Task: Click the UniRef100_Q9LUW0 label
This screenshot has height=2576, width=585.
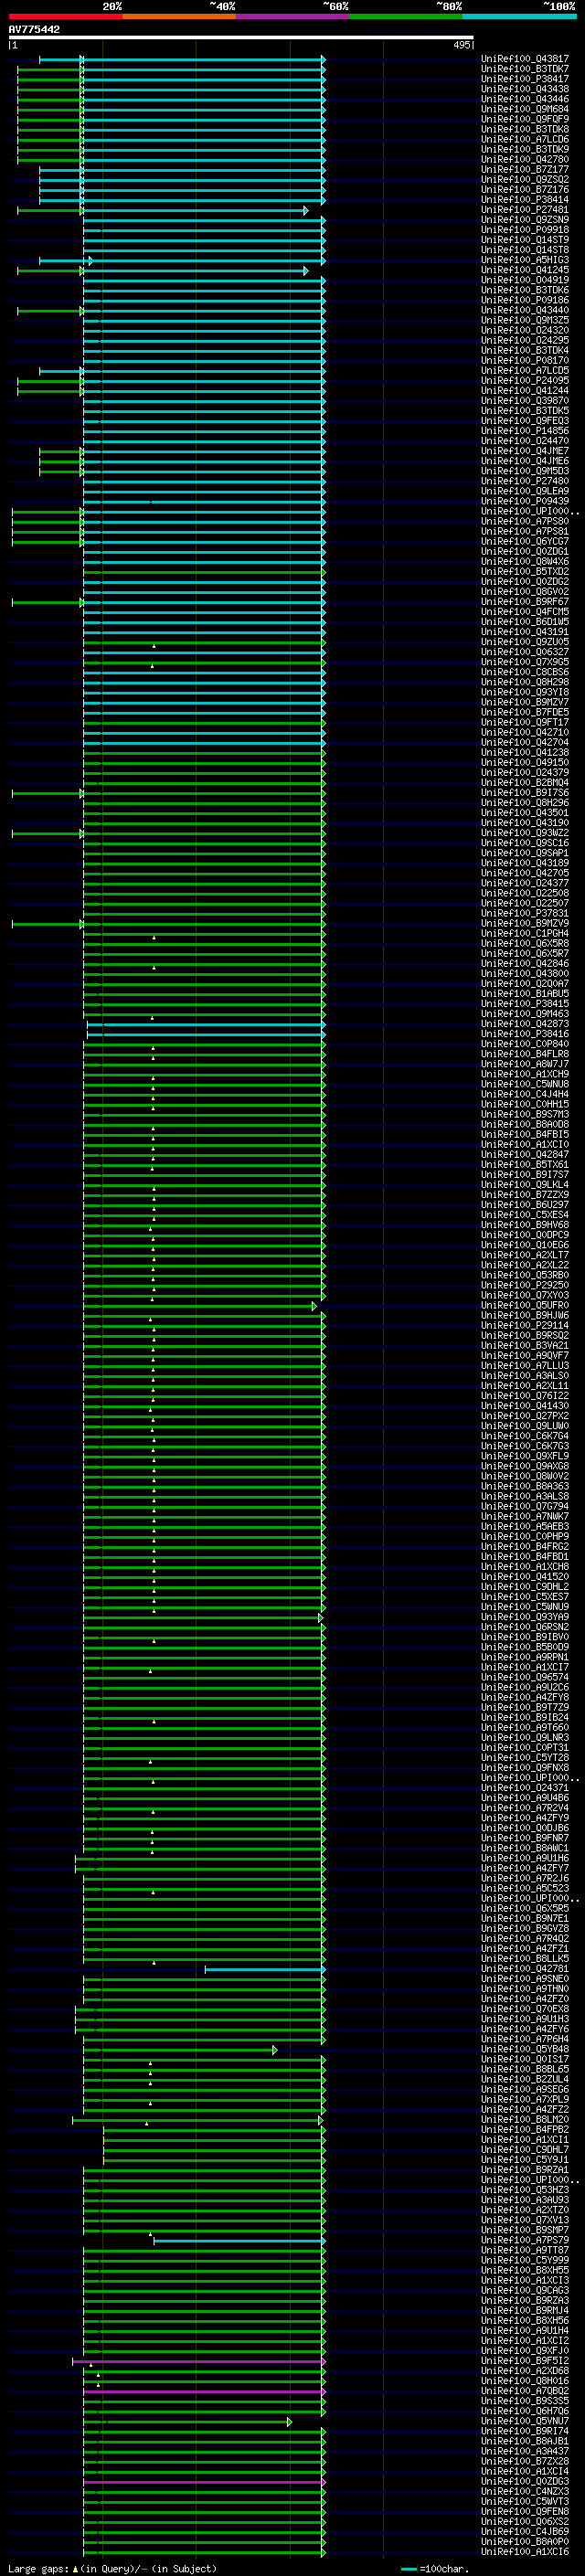Action: coord(525,1425)
